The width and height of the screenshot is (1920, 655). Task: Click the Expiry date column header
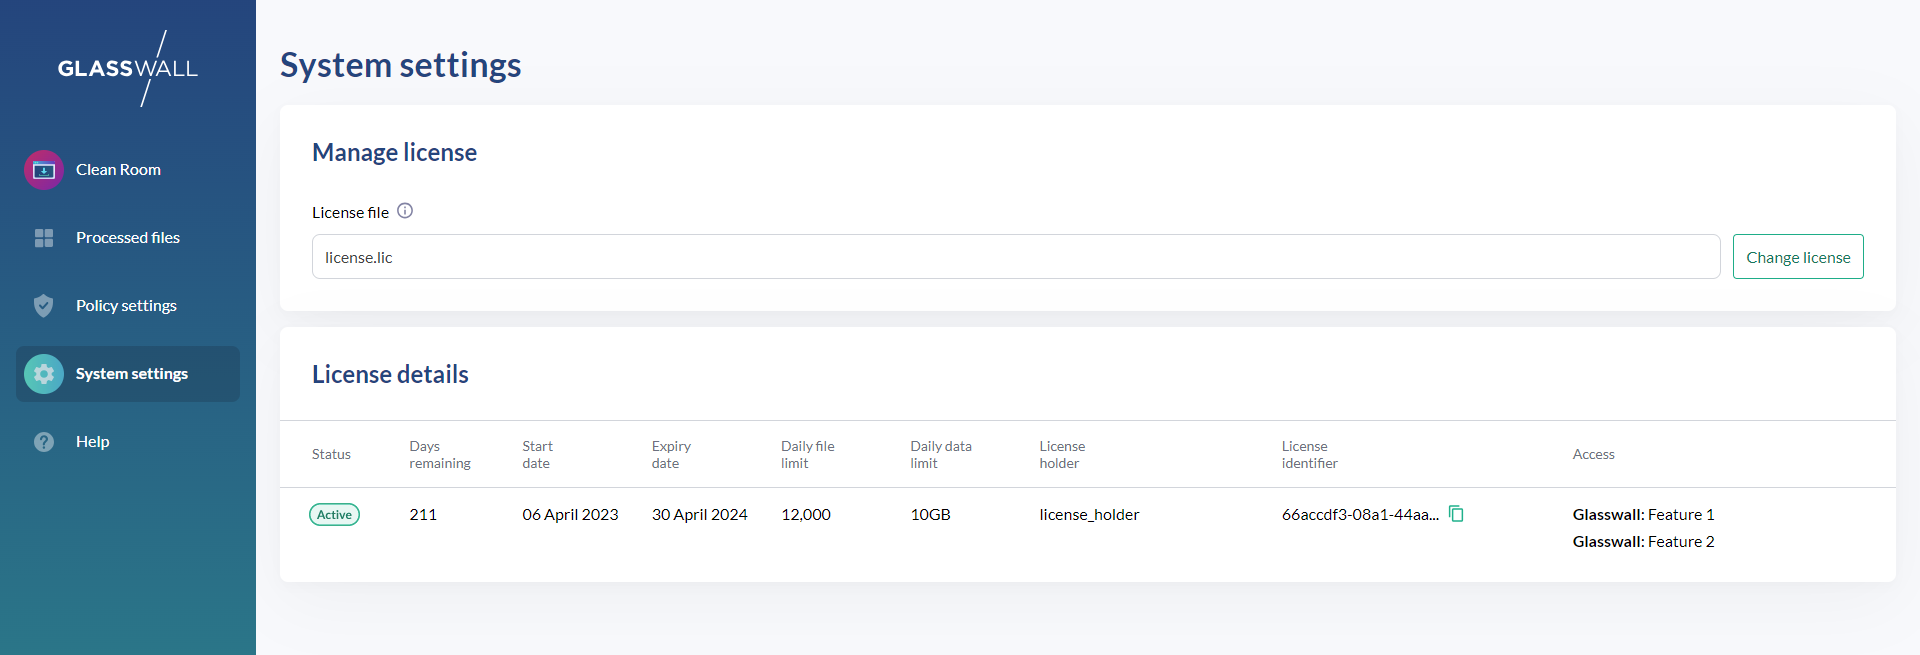(671, 455)
